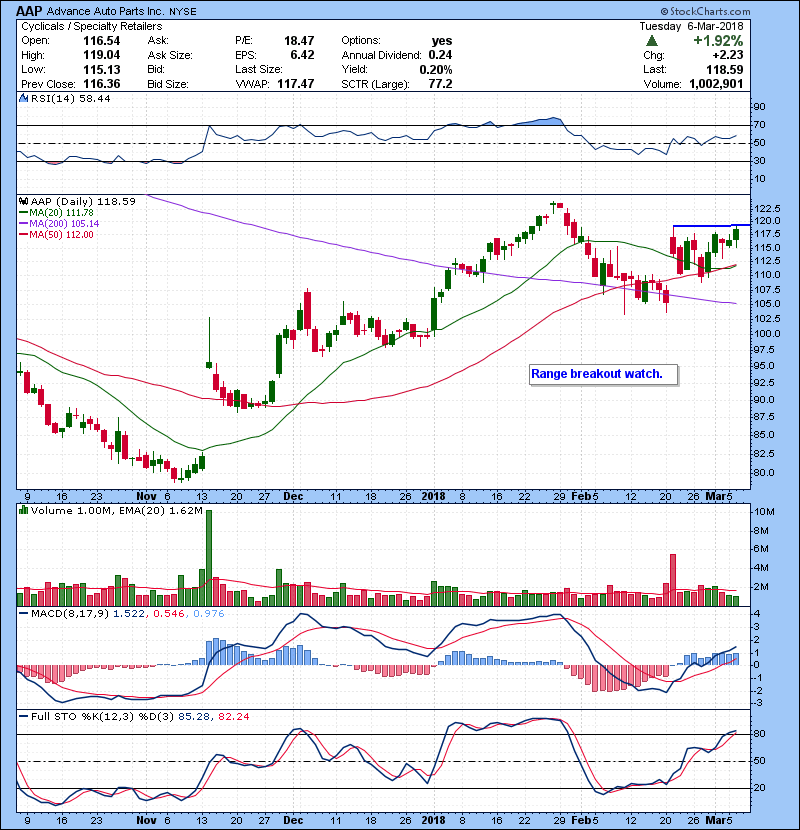This screenshot has height=830, width=800.
Task: Click the EPS value 6.42
Action: [x=302, y=55]
